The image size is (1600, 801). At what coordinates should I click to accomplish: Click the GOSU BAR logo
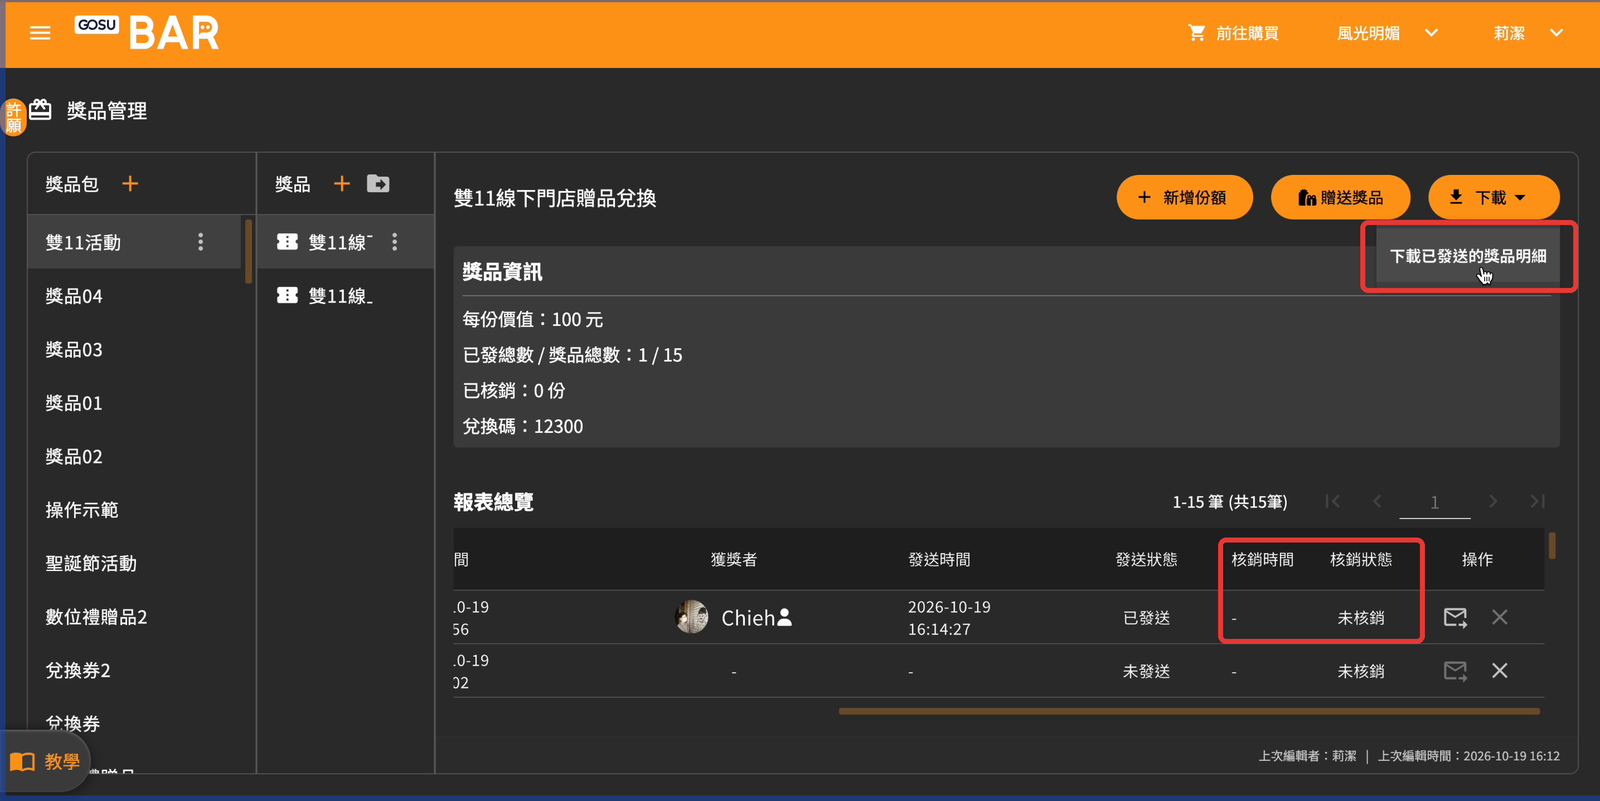click(147, 33)
